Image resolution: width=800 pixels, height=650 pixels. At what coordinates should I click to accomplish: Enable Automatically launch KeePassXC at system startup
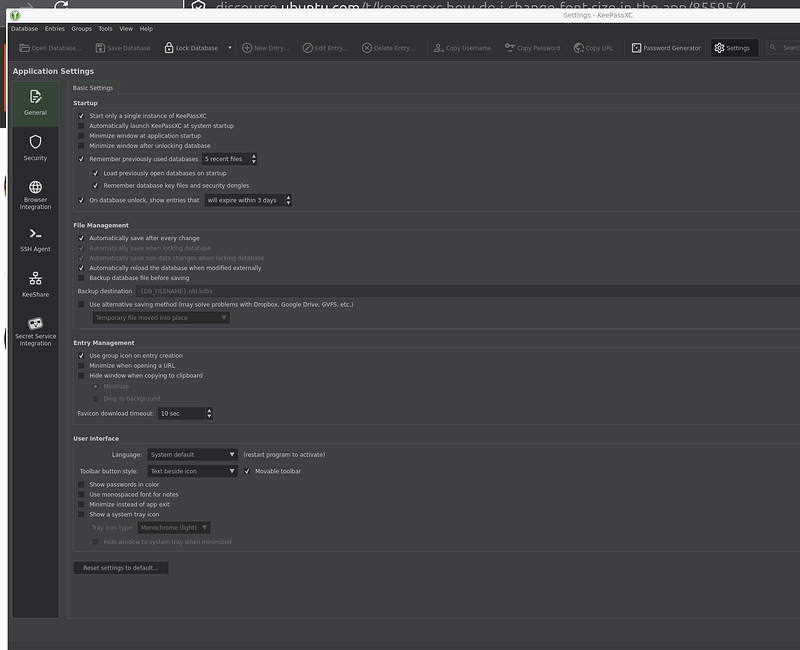click(81, 126)
